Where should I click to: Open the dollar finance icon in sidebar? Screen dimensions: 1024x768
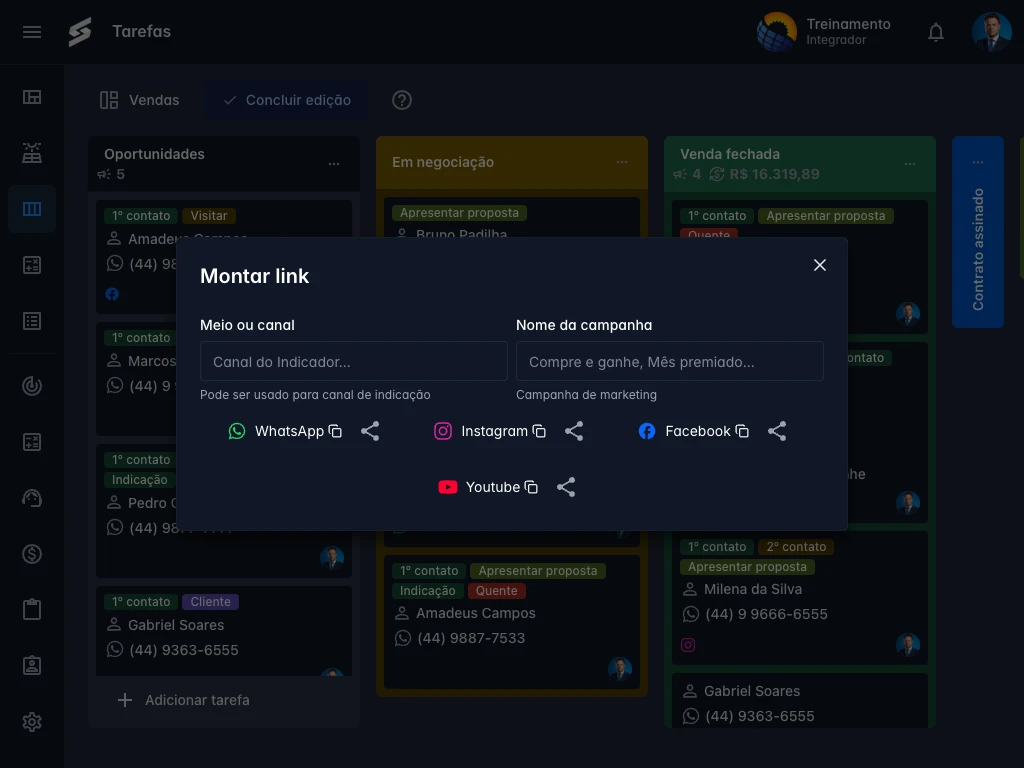32,554
